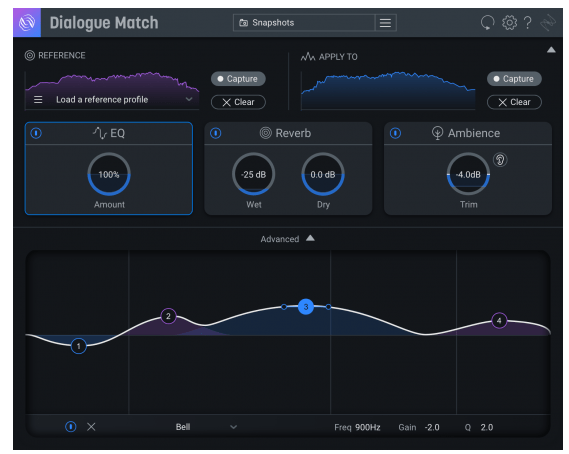This screenshot has height=454, width=569.
Task: Adjust the Reverb Dry knob
Action: point(323,175)
